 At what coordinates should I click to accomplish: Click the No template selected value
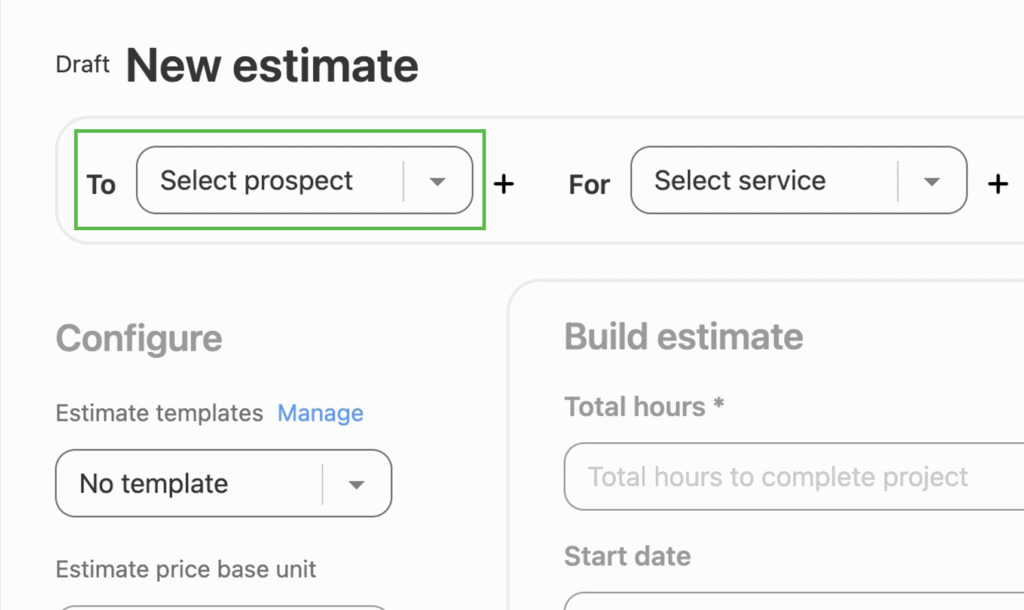click(x=154, y=484)
